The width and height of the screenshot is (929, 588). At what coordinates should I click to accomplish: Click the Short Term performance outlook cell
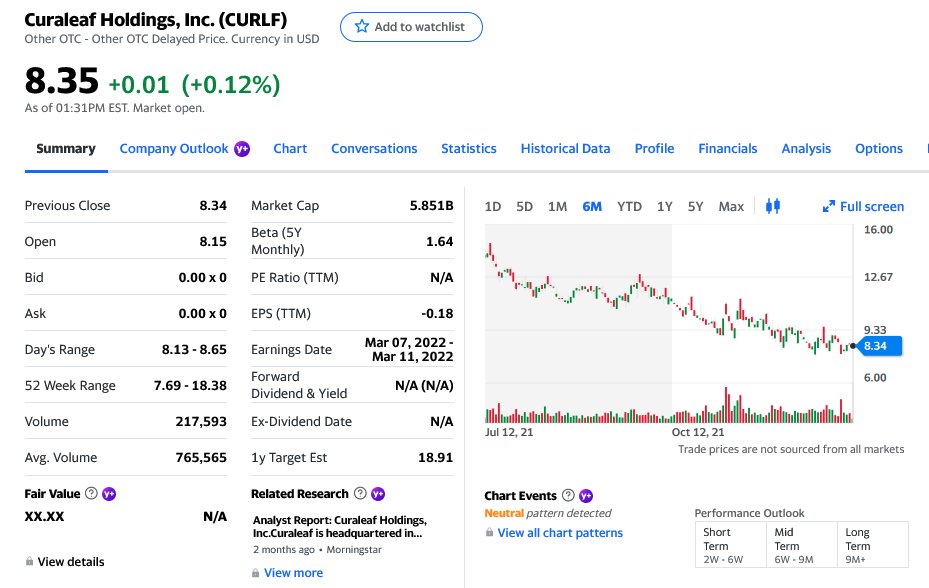click(x=731, y=545)
